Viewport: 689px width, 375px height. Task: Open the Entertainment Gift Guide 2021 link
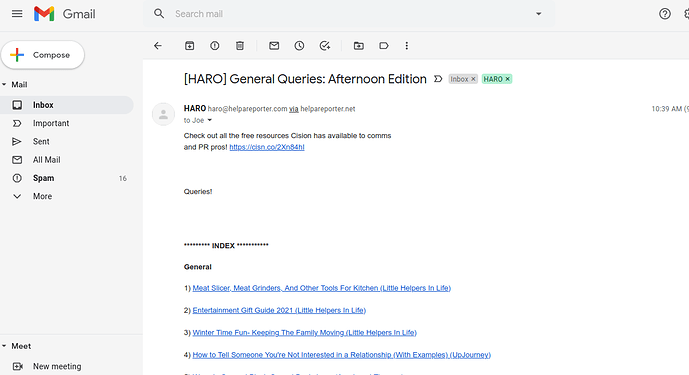coord(279,310)
